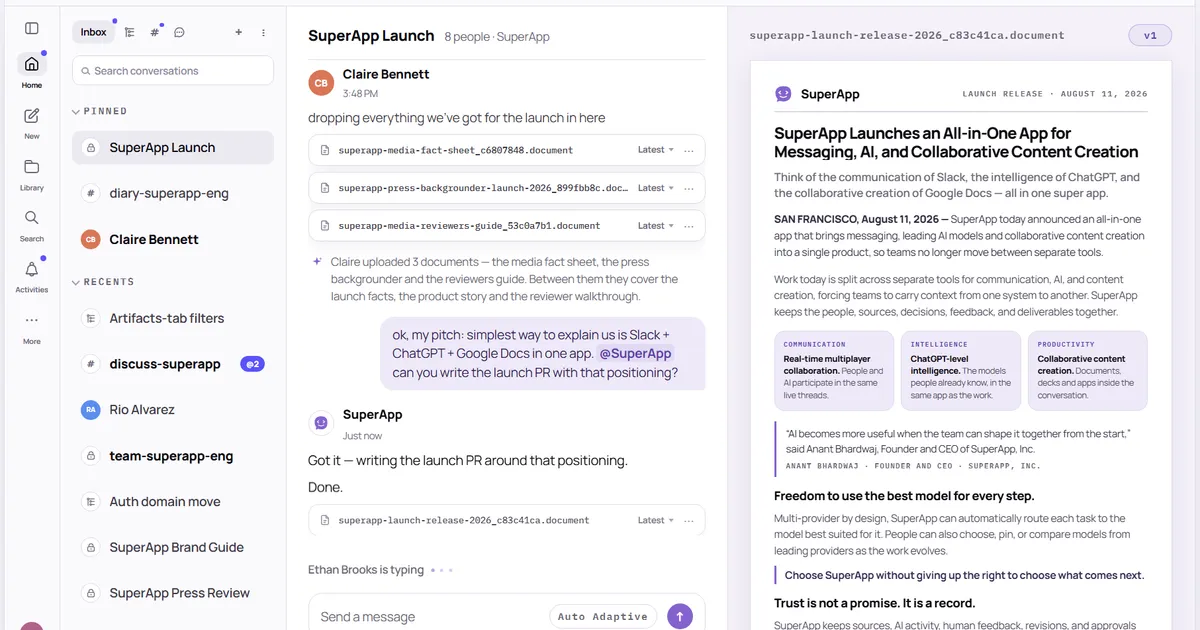The image size is (1200, 630).
Task: Open ellipsis menu on press-backgrounder attachment
Action: (x=689, y=188)
